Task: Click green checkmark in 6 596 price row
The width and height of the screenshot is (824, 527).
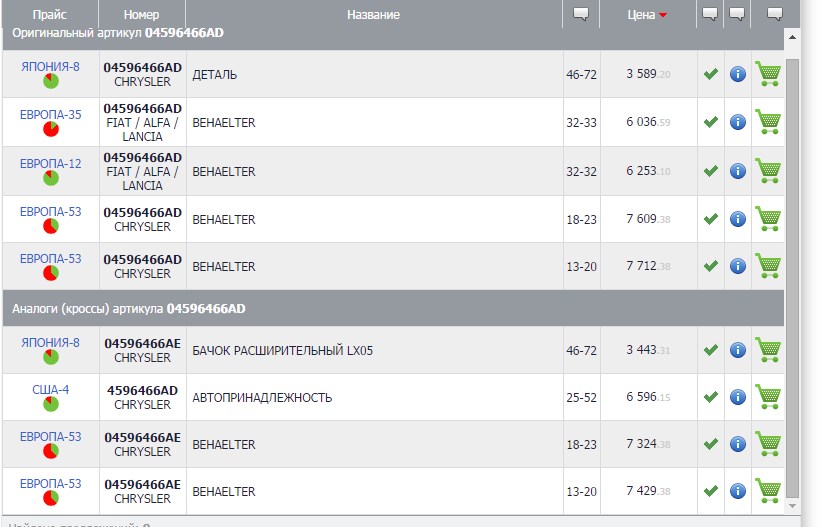Action: pyautogui.click(x=710, y=397)
